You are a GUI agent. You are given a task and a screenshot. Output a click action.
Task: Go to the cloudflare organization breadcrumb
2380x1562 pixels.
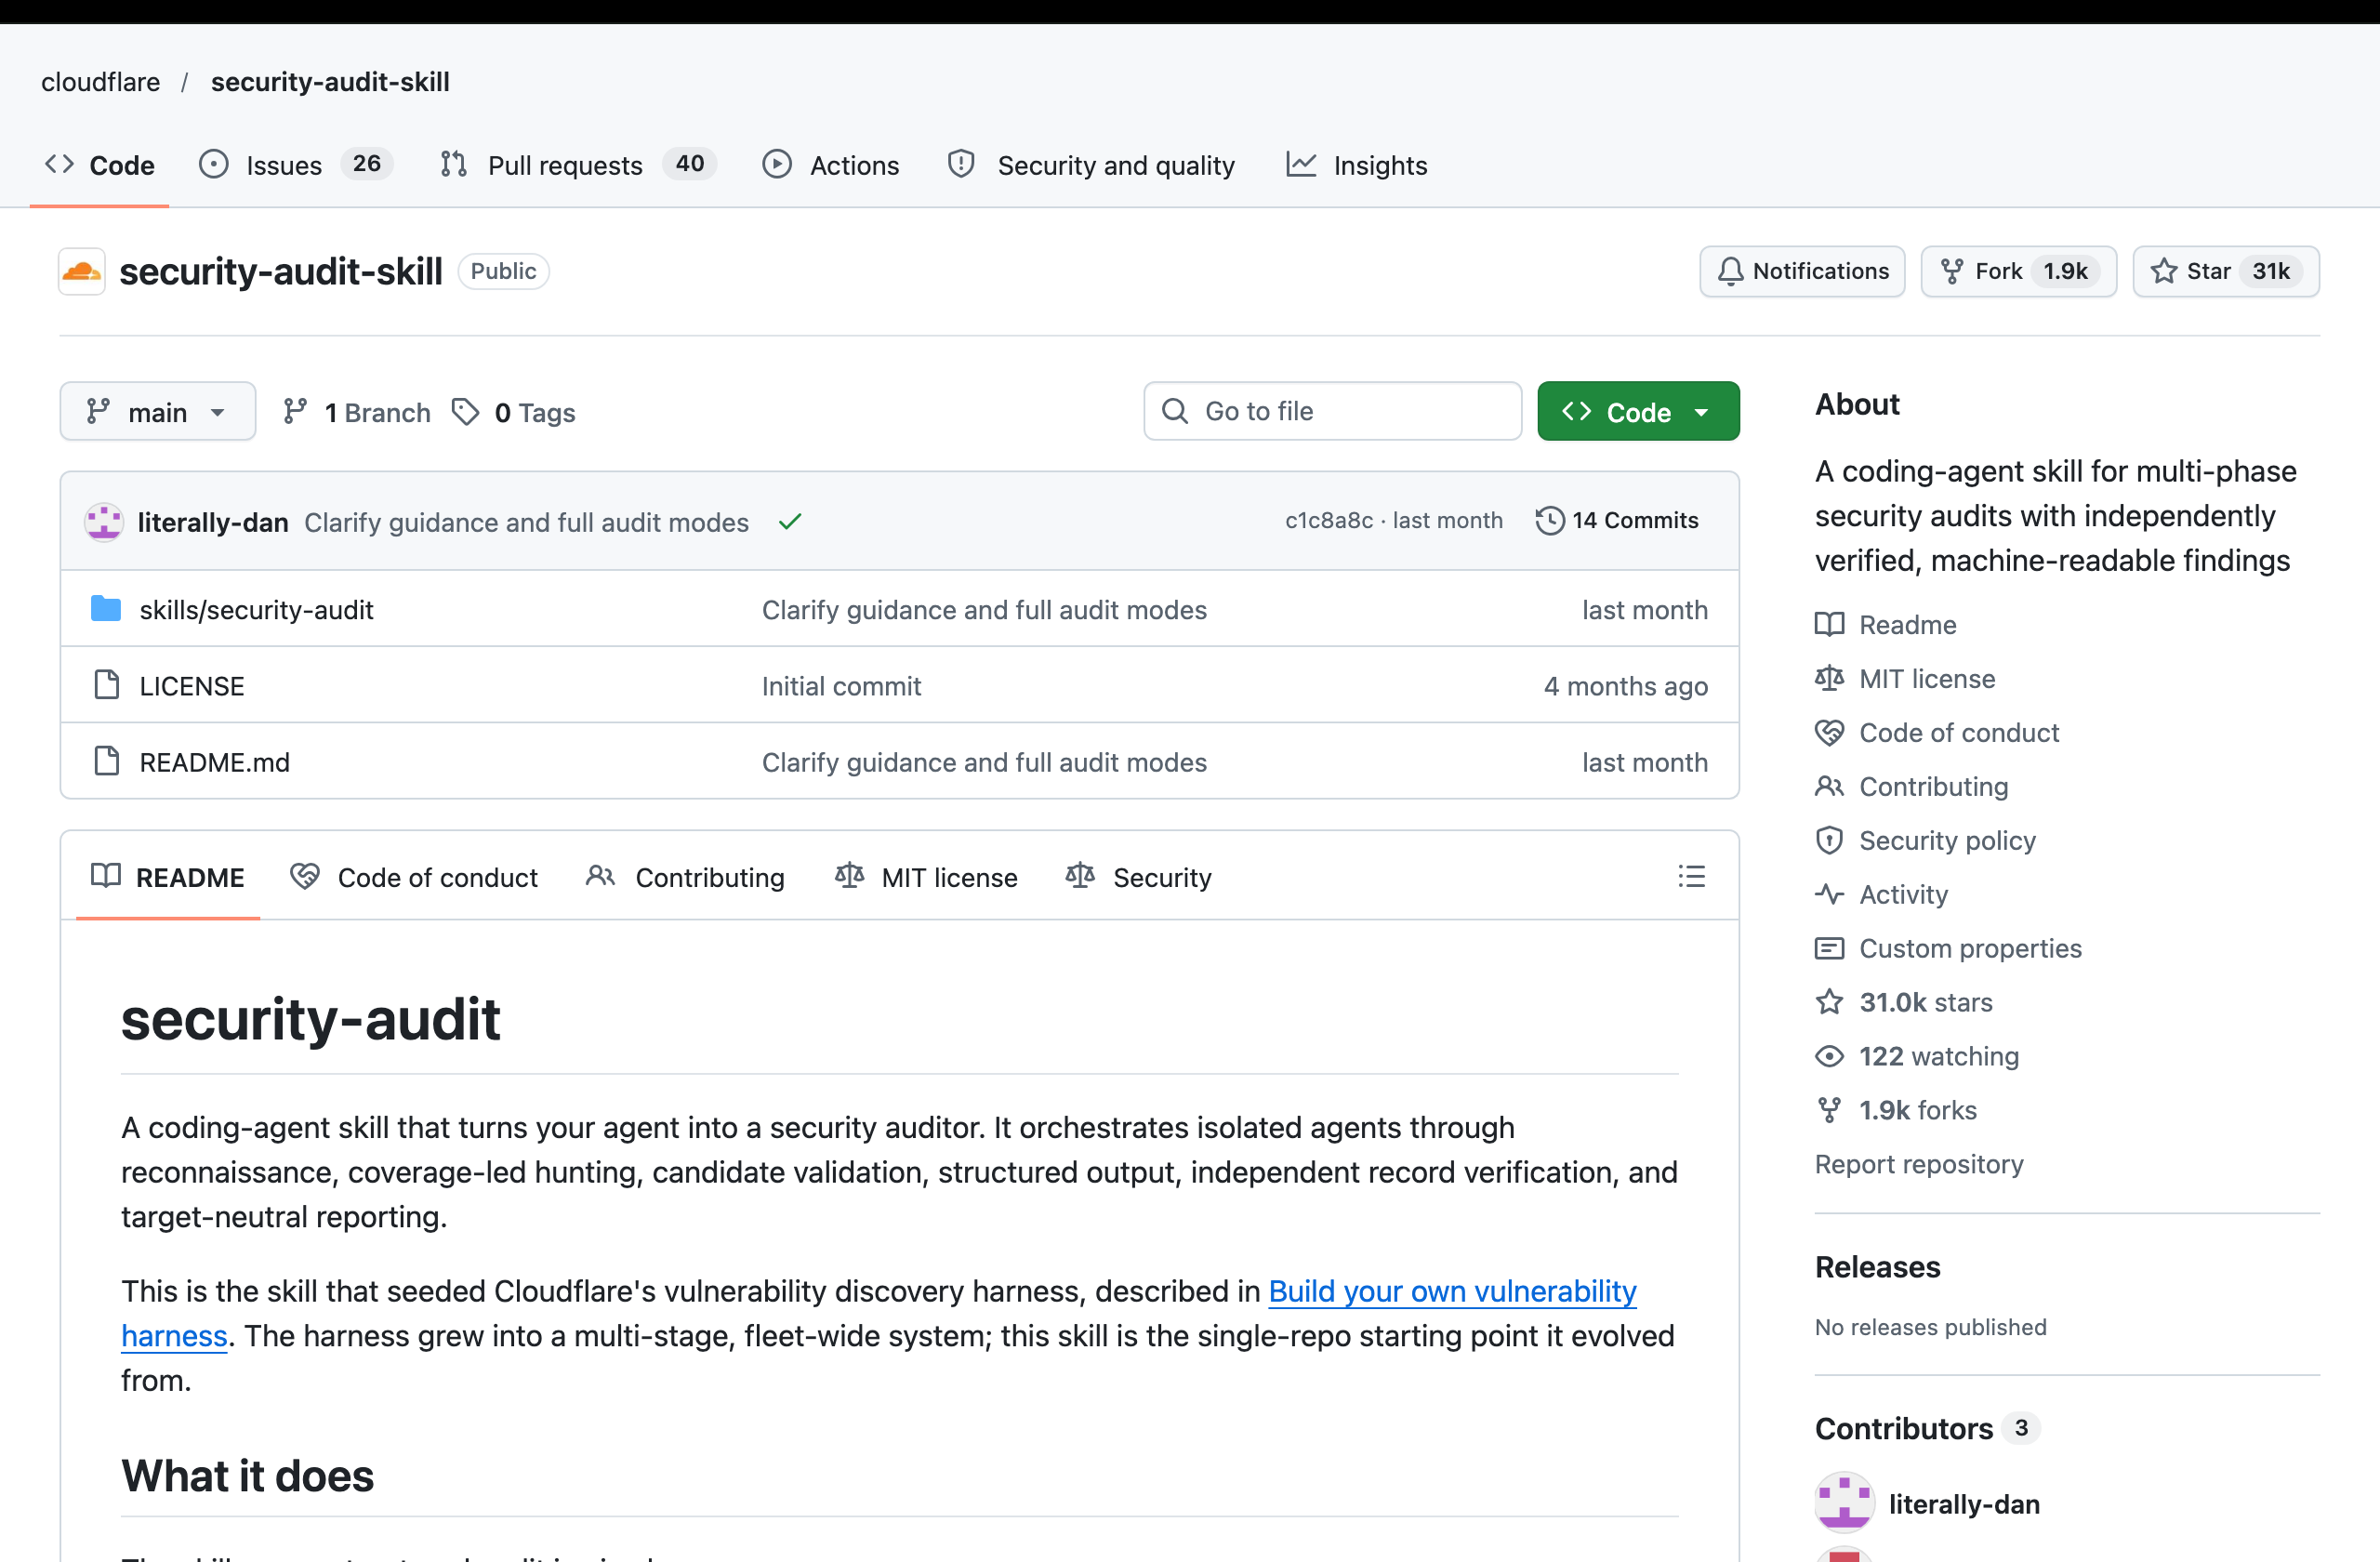(x=100, y=82)
